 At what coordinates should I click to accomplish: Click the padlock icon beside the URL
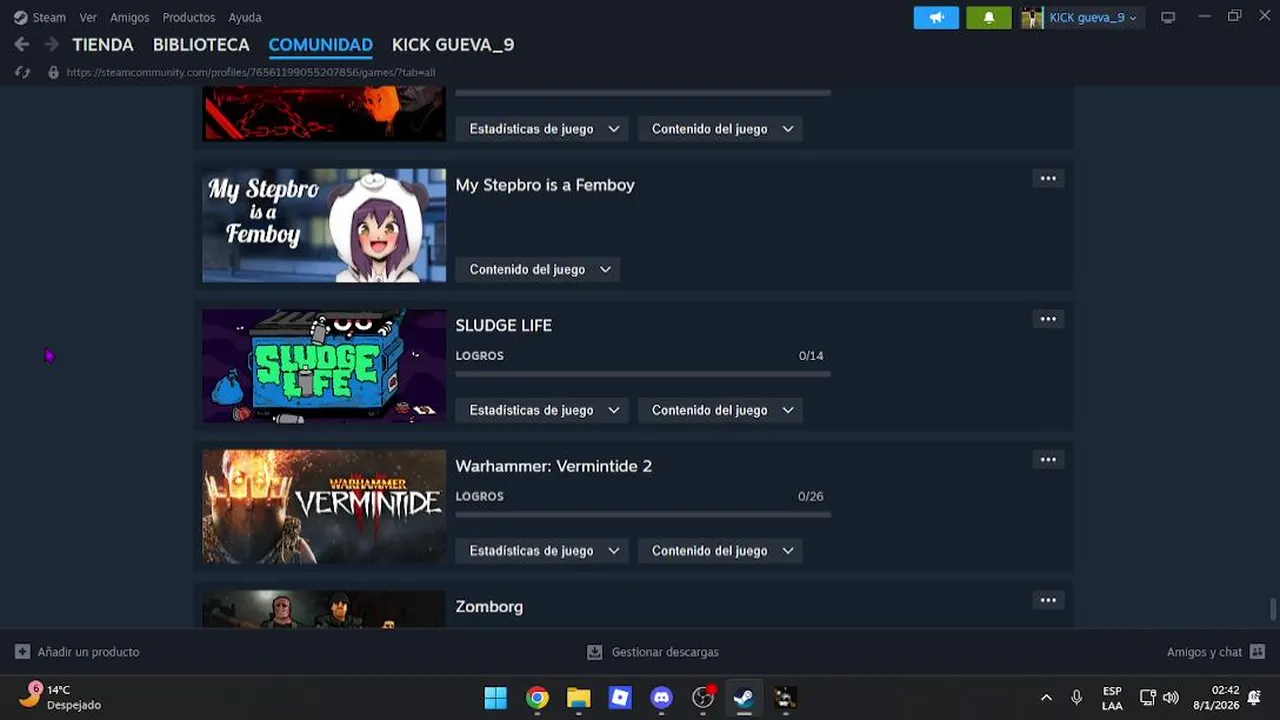tap(53, 72)
